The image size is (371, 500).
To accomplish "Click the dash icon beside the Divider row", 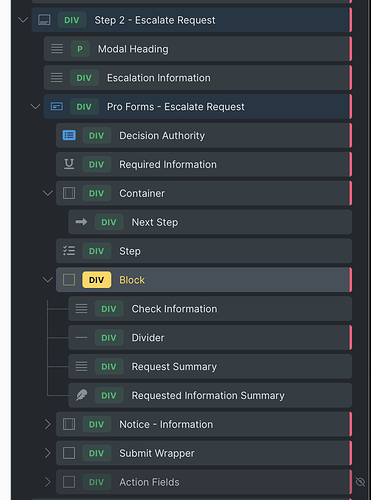I will coord(81,338).
